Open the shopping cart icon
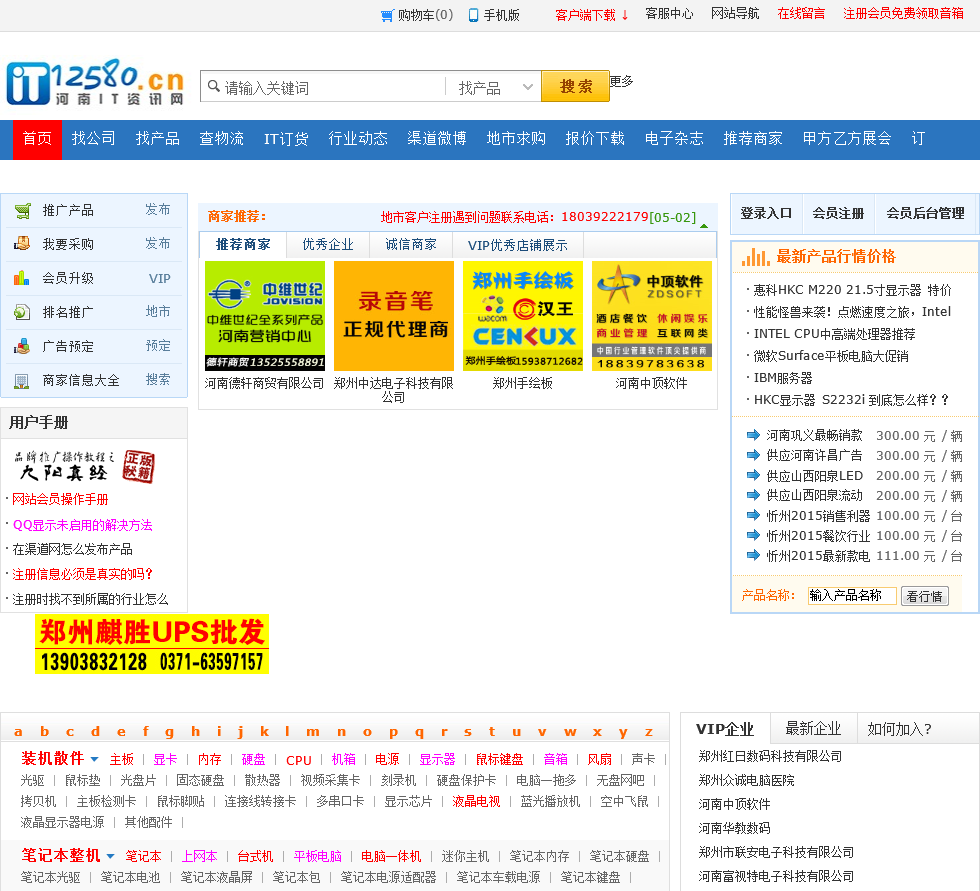980x891 pixels. (388, 16)
